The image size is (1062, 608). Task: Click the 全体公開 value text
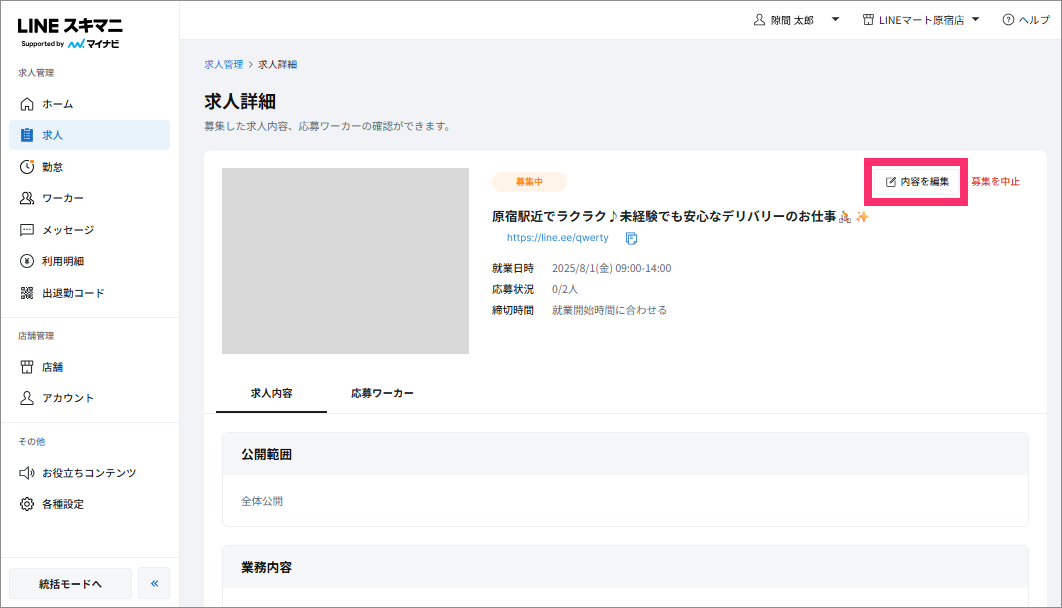coord(262,501)
